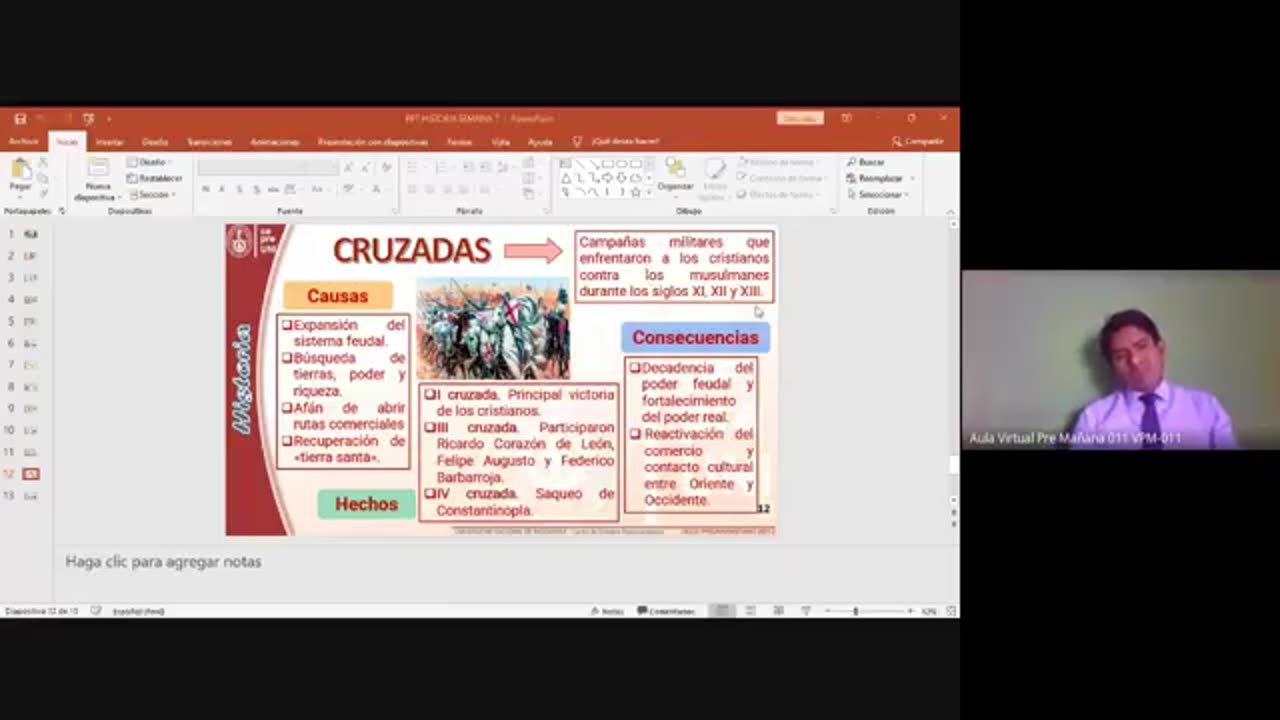Collapse the ribbon with the chevron
Image resolution: width=1280 pixels, height=720 pixels.
coord(950,211)
